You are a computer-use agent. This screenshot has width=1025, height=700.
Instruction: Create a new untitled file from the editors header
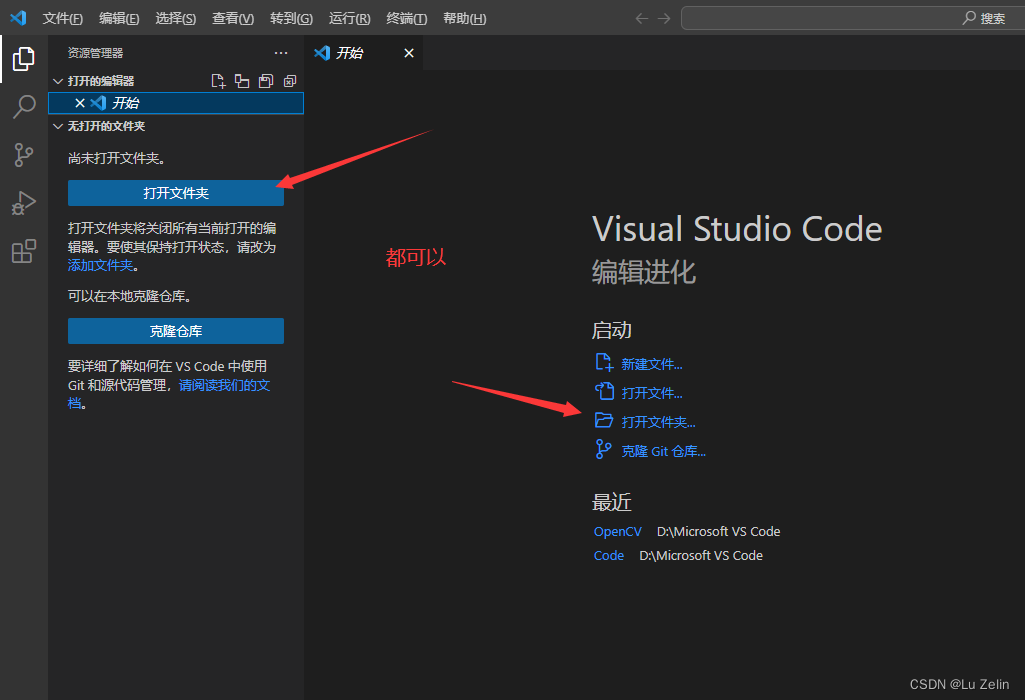click(x=217, y=81)
